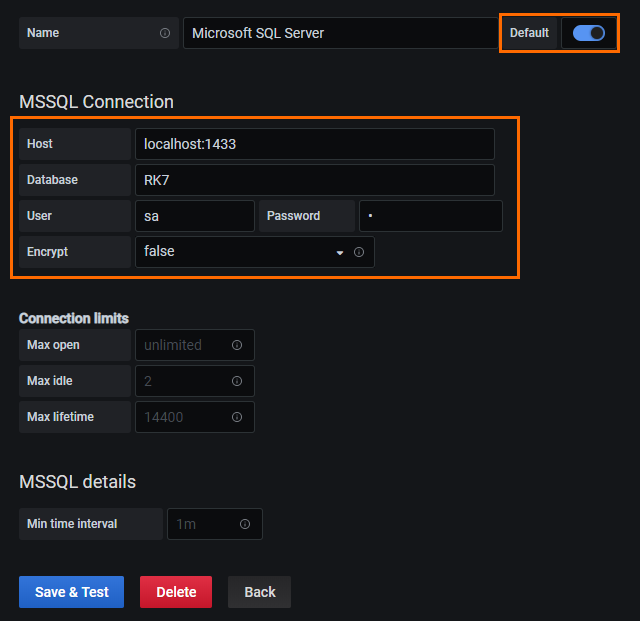The width and height of the screenshot is (640, 621).
Task: Click the red Delete button
Action: pos(176,592)
